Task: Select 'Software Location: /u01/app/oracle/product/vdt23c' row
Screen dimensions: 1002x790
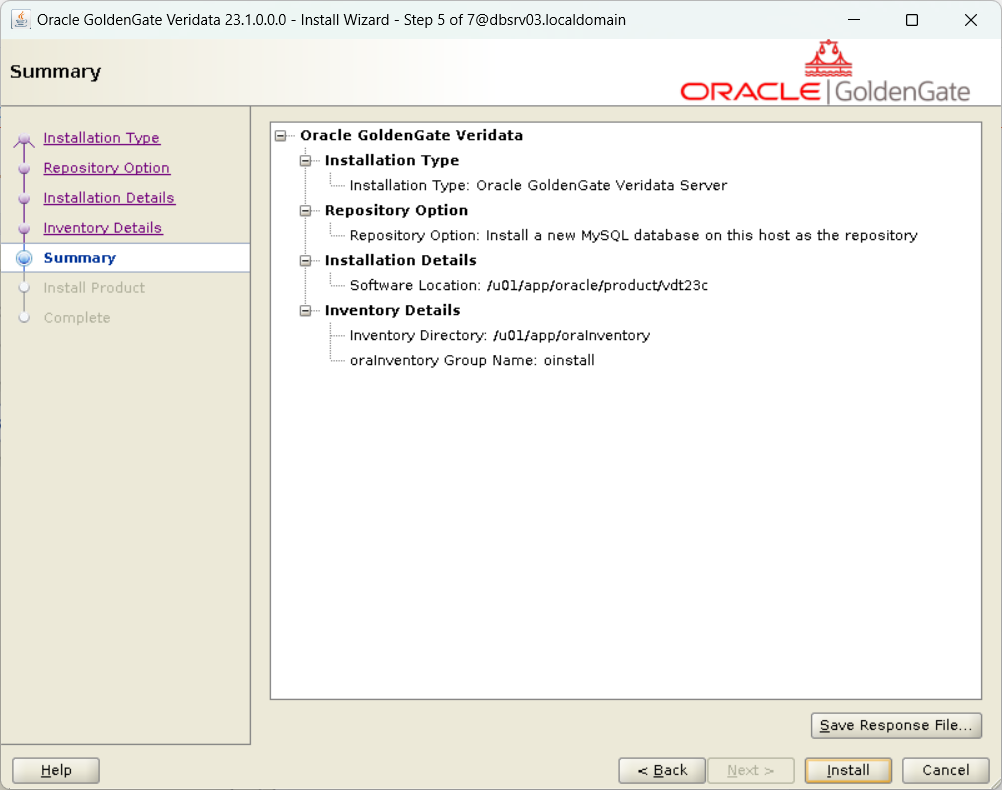Action: pyautogui.click(x=528, y=285)
